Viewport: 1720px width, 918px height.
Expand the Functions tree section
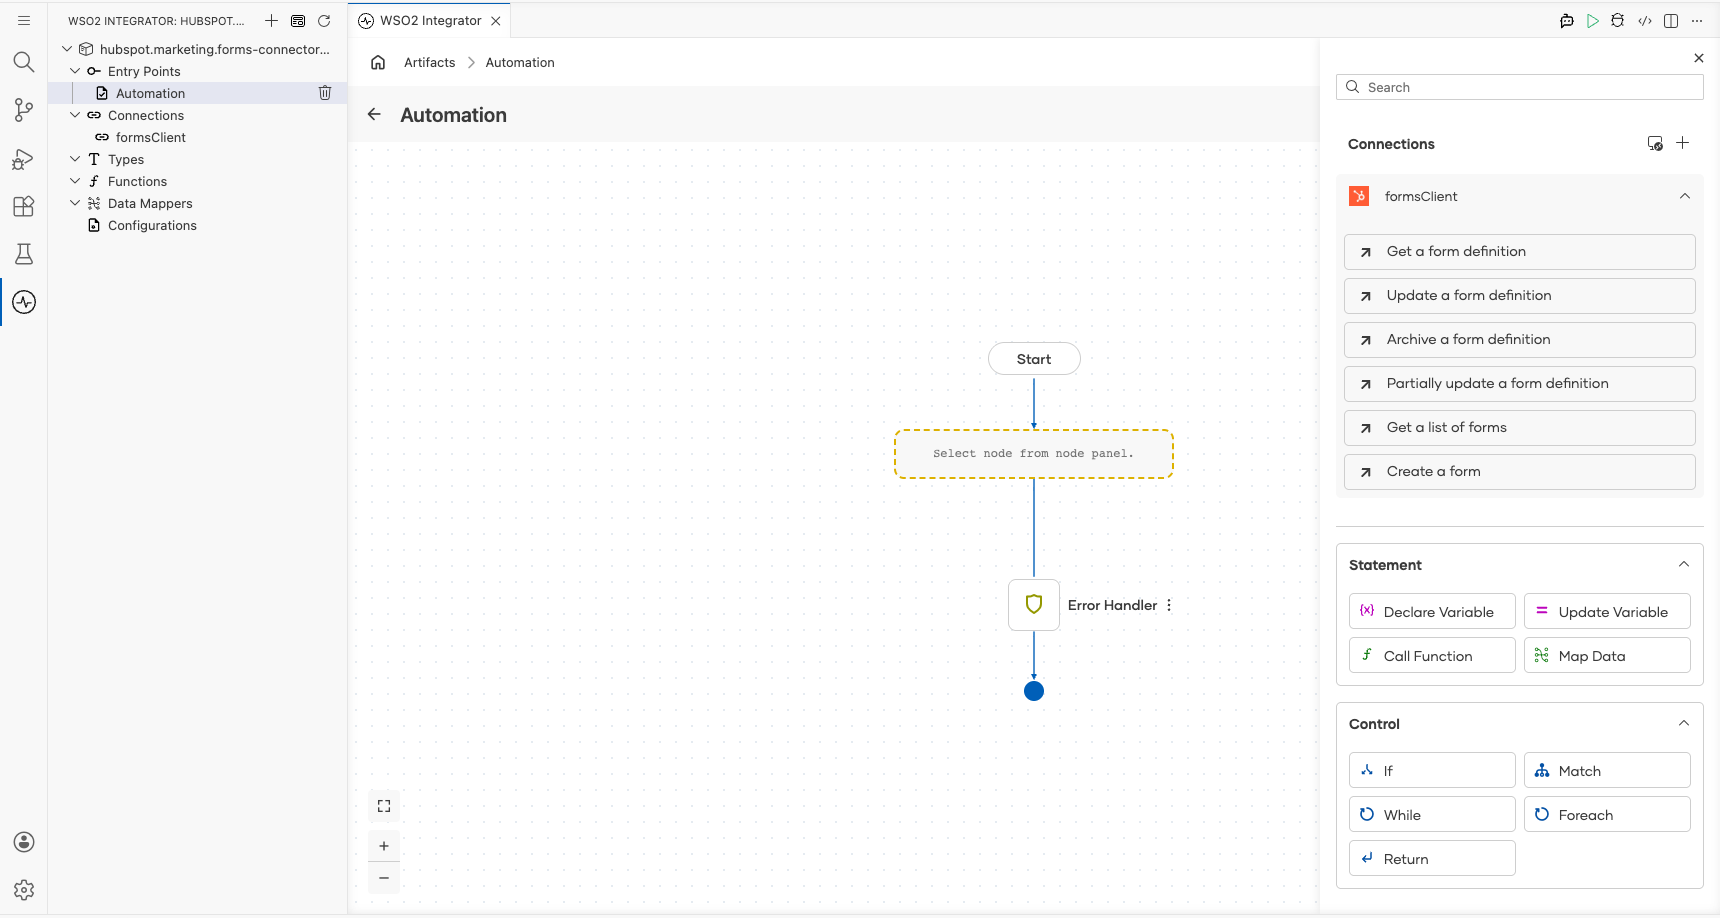pyautogui.click(x=75, y=181)
